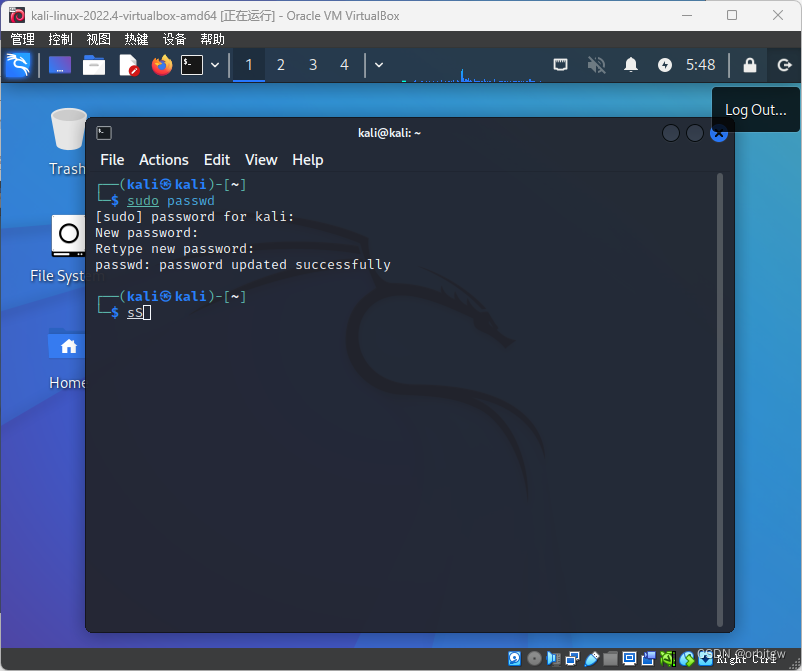Expand the terminal launcher dropdown arrow
This screenshot has height=671, width=802.
[215, 65]
